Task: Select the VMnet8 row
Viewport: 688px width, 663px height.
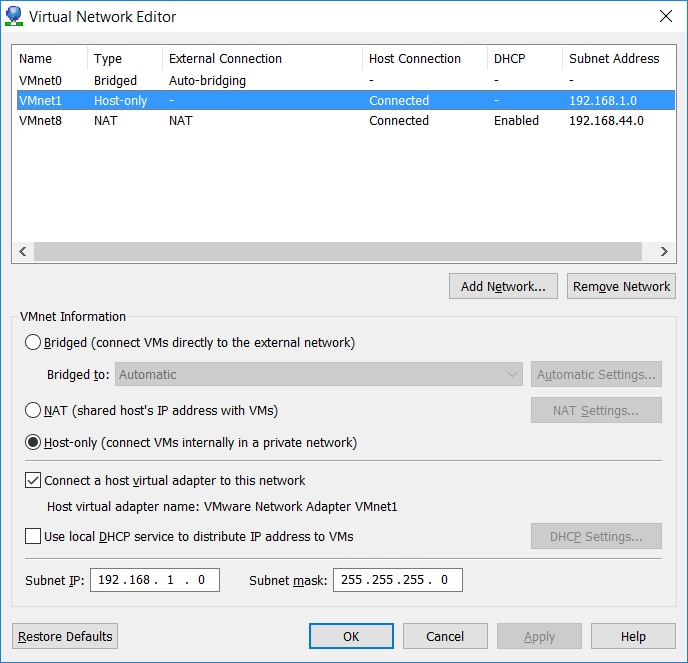Action: tap(346, 121)
